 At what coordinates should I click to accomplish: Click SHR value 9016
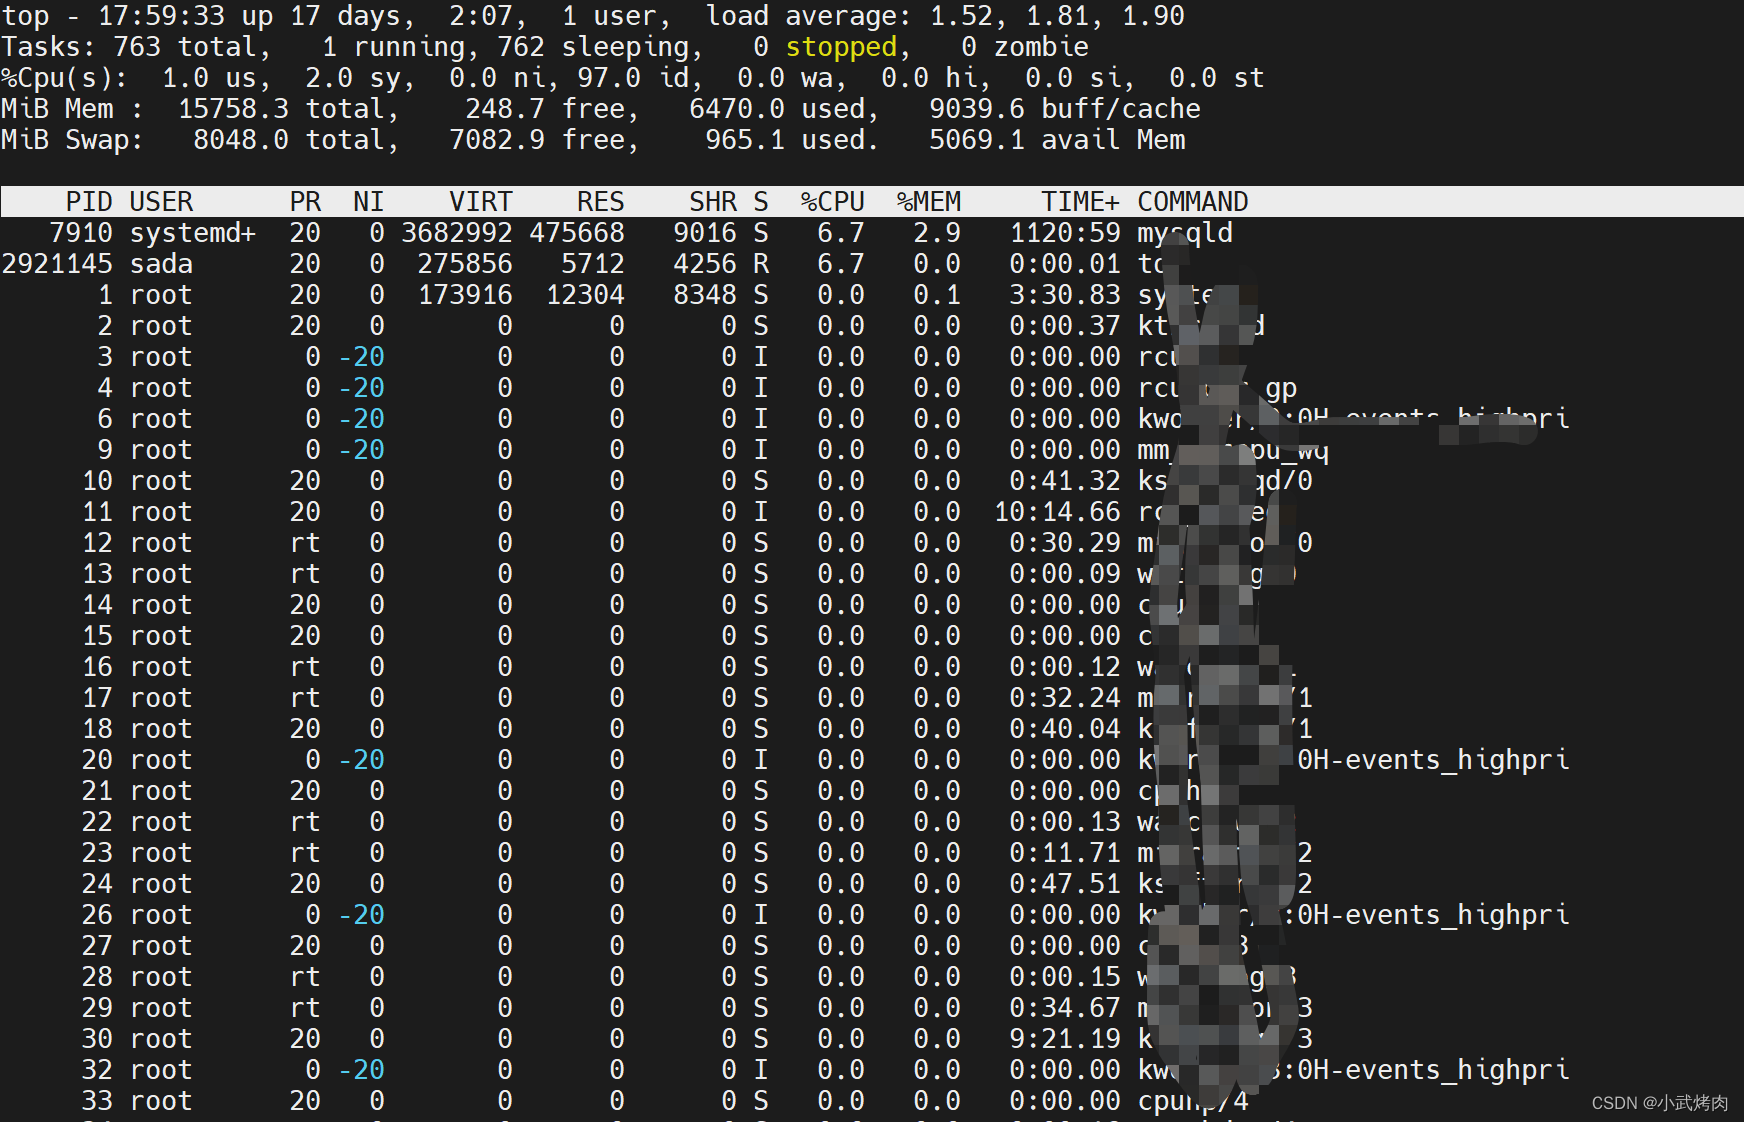[705, 233]
